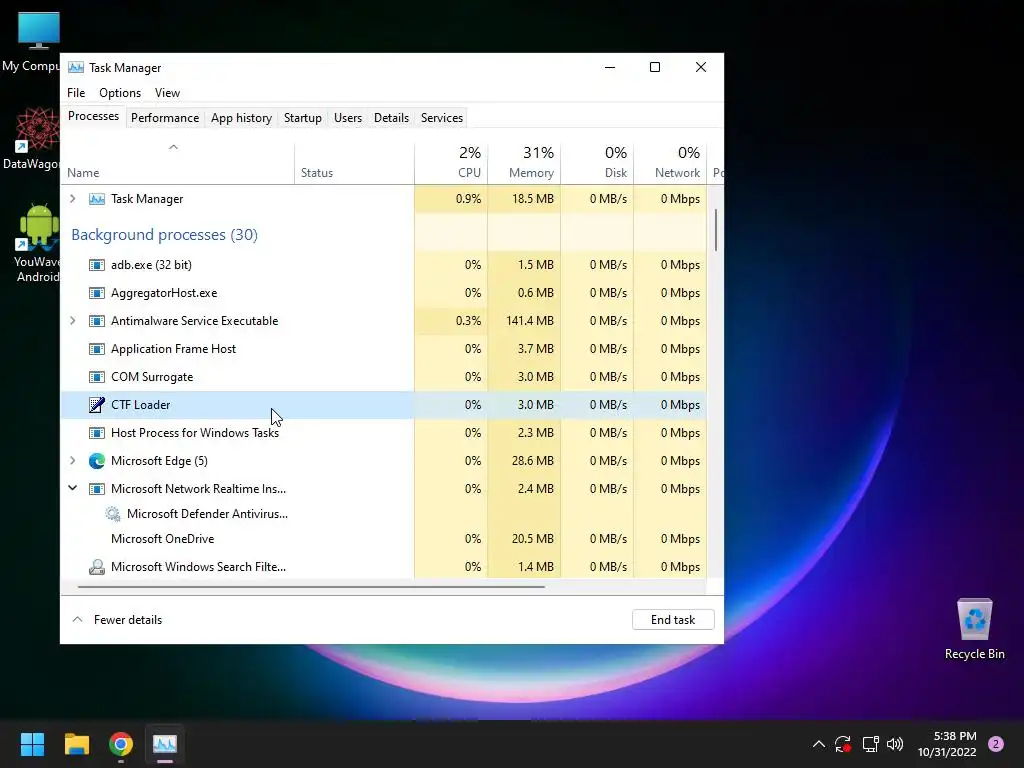This screenshot has height=768, width=1024.
Task: Select the AggregatorHost.exe process name
Action: click(164, 293)
